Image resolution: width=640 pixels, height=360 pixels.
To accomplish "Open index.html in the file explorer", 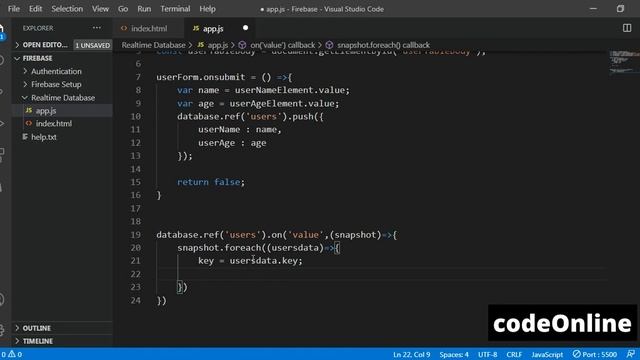I will (53, 123).
